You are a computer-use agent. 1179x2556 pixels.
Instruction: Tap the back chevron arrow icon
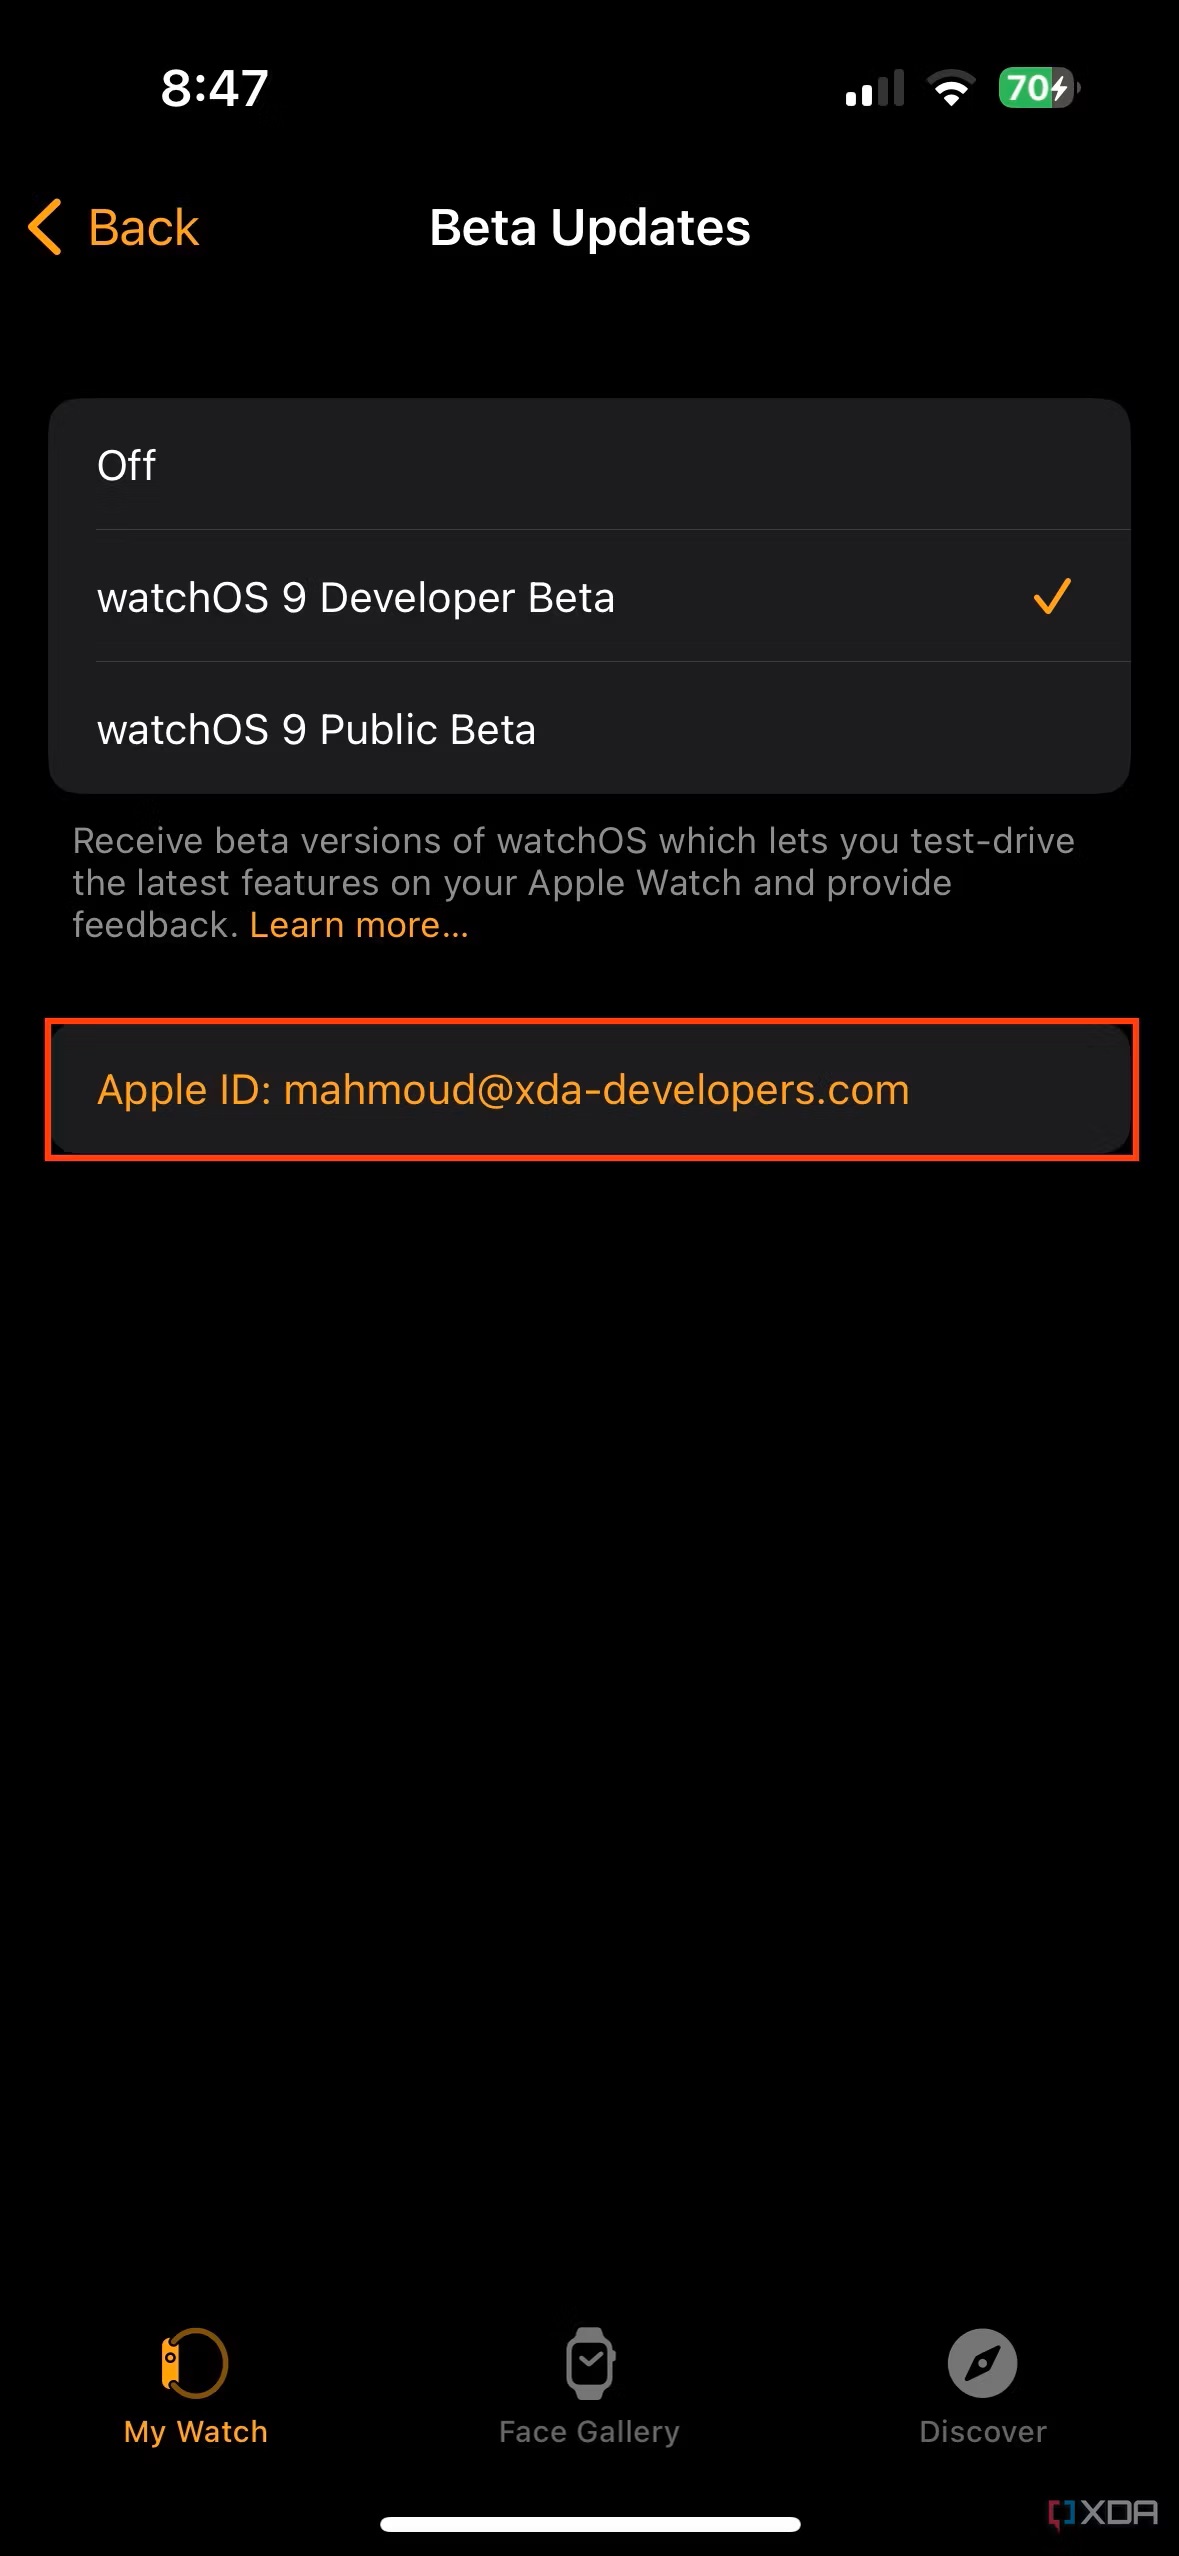coord(45,227)
